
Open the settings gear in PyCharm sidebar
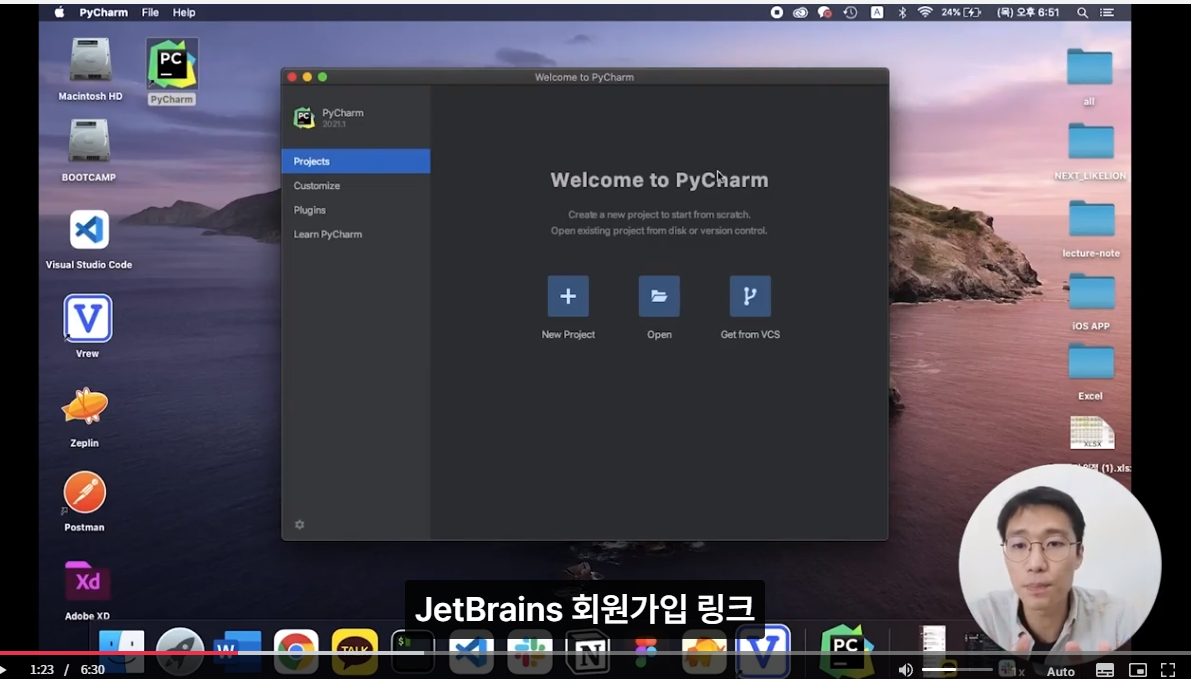point(299,525)
